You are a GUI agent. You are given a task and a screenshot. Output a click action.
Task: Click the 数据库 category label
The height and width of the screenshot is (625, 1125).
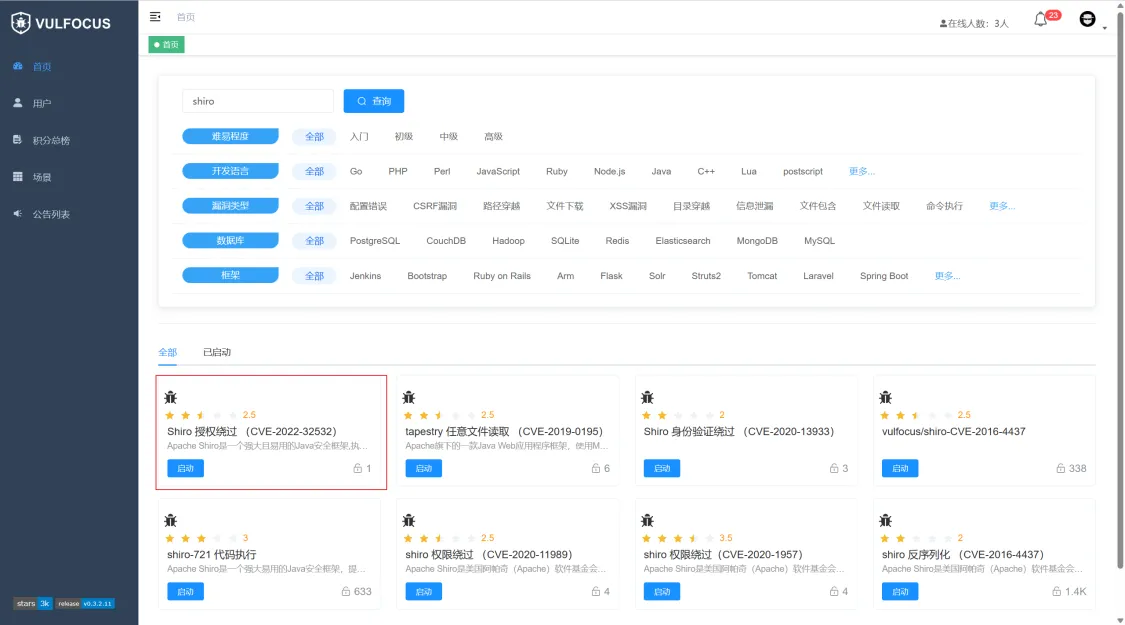230,240
